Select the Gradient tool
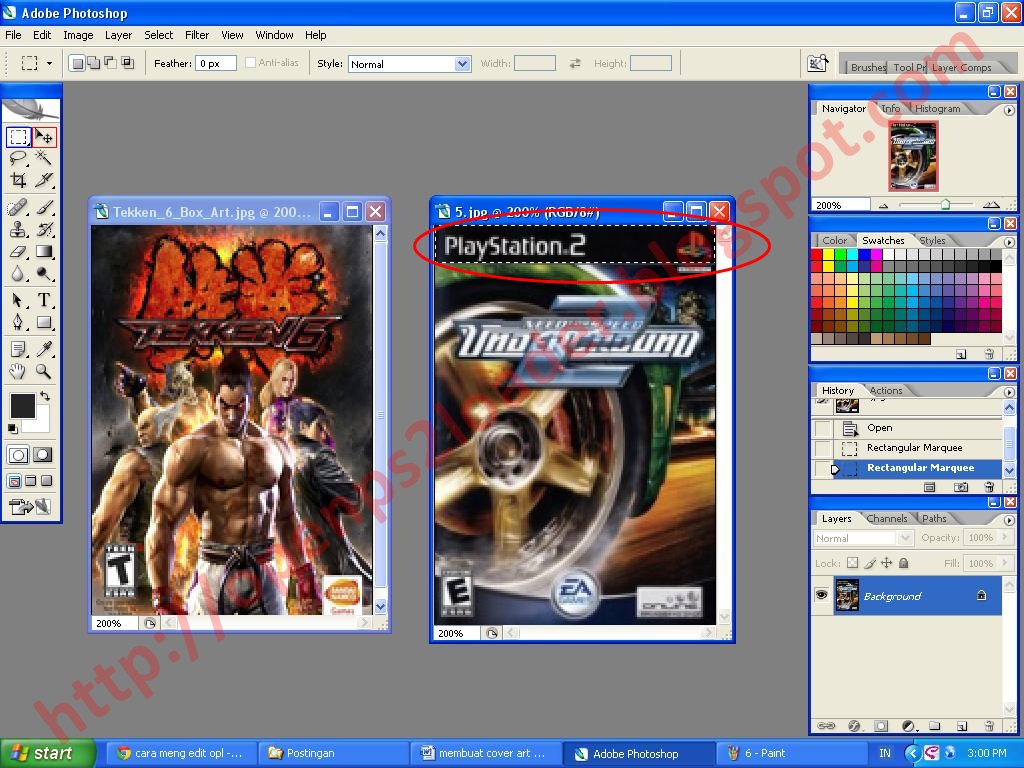 pos(44,251)
